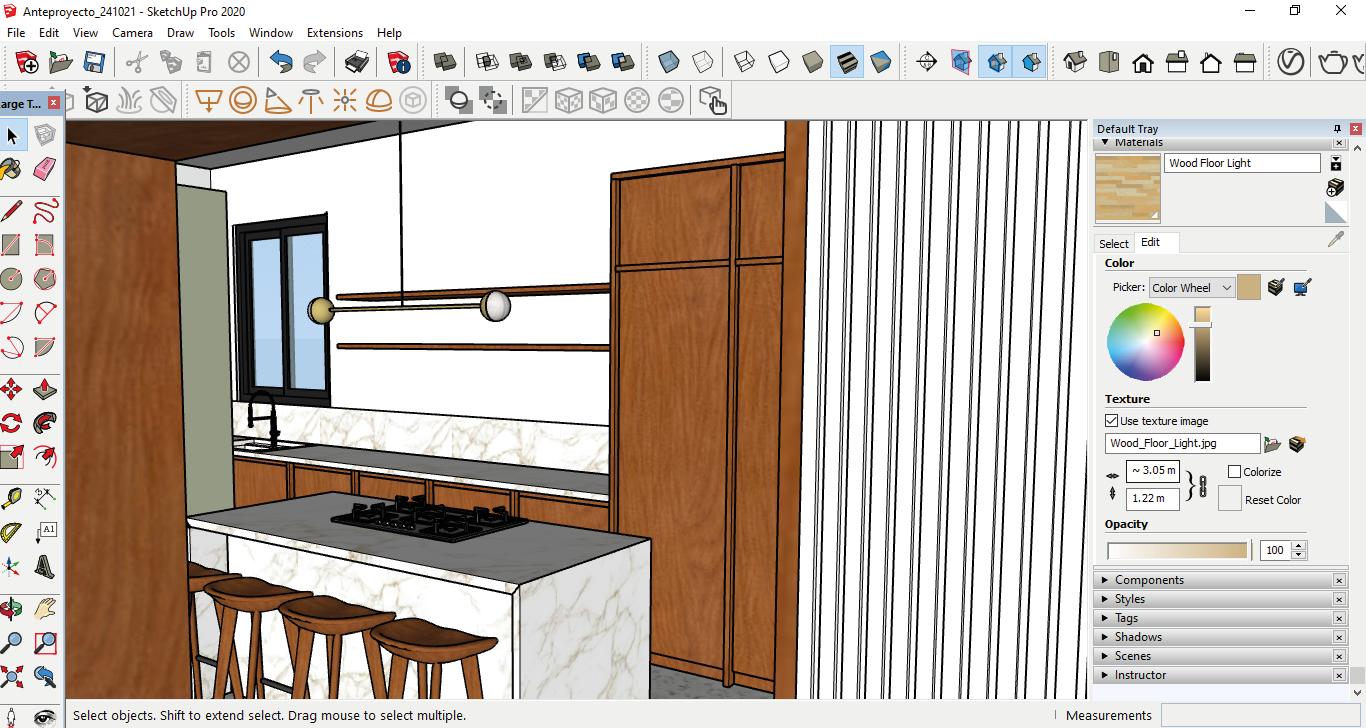Click the Reset Color button
This screenshot has width=1366, height=728.
tap(1230, 499)
